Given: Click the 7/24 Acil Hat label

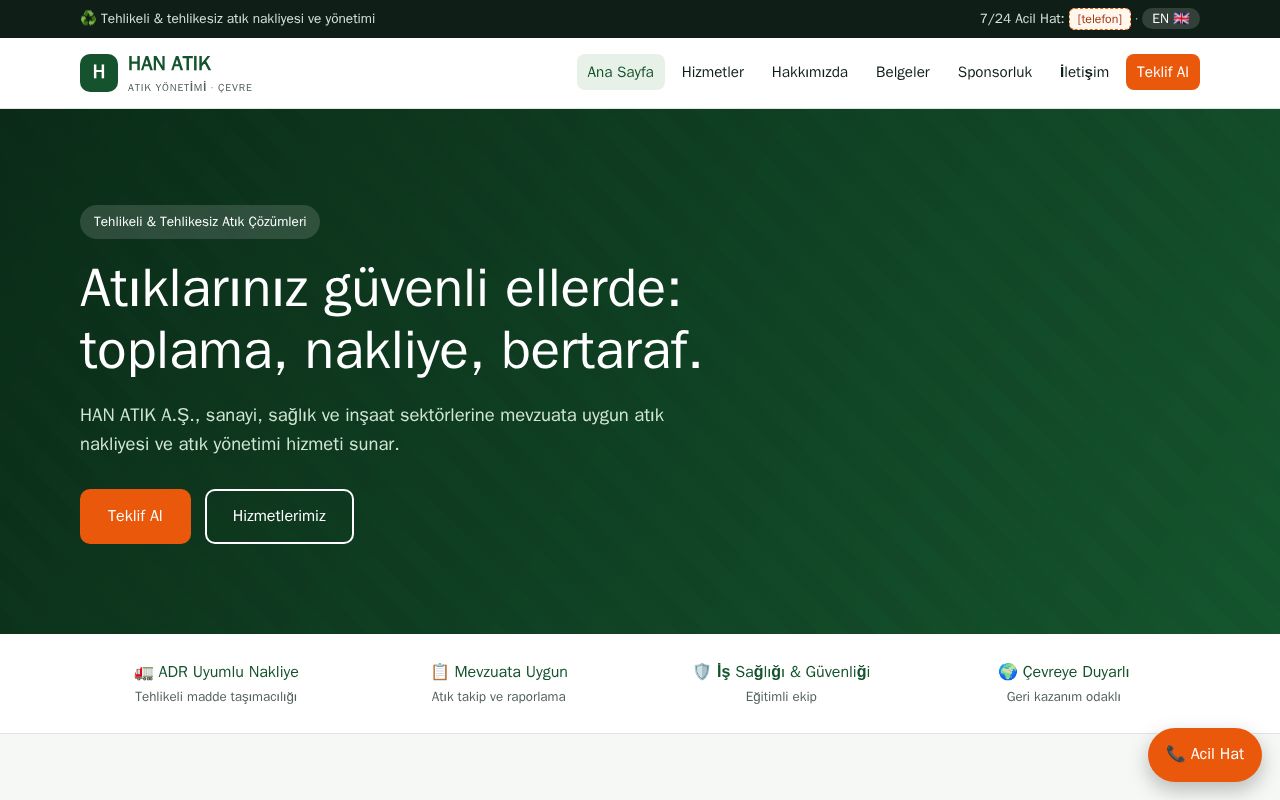Looking at the screenshot, I should click(1022, 19).
